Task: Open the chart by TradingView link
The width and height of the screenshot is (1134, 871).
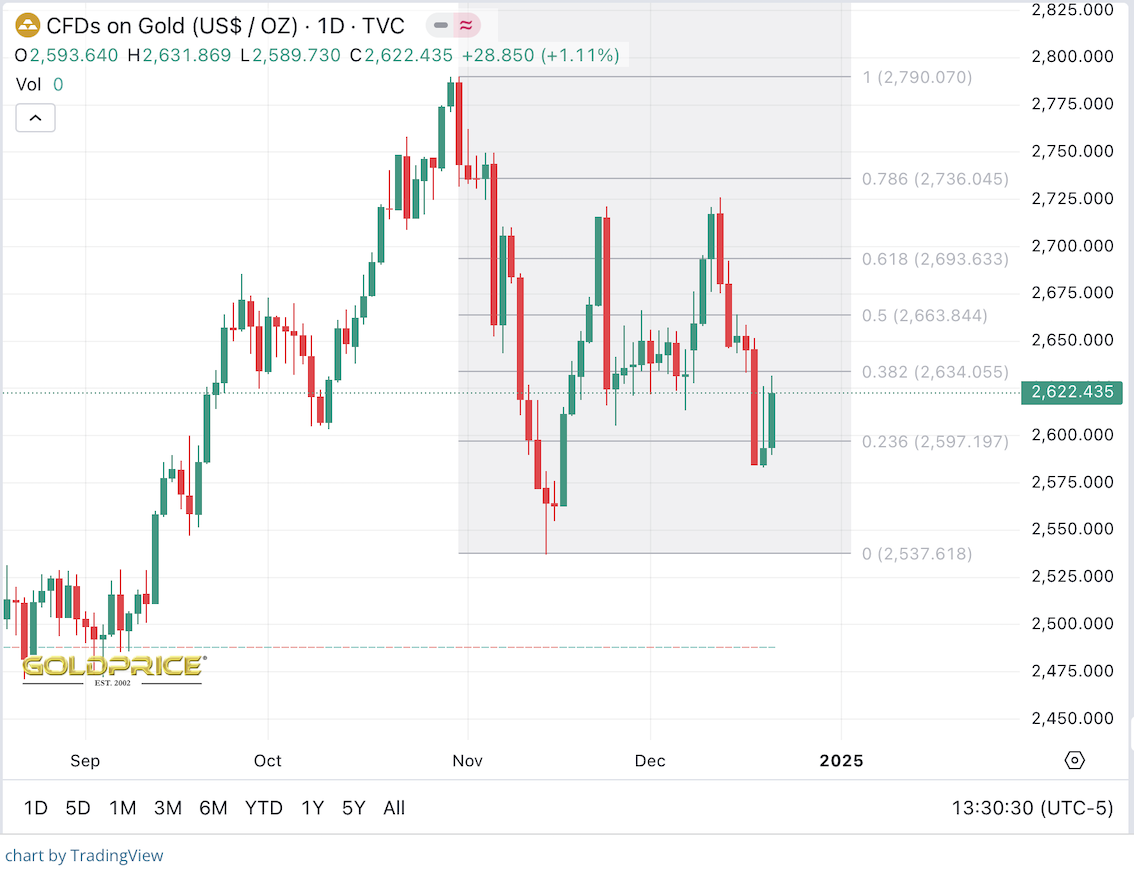Action: click(x=84, y=856)
